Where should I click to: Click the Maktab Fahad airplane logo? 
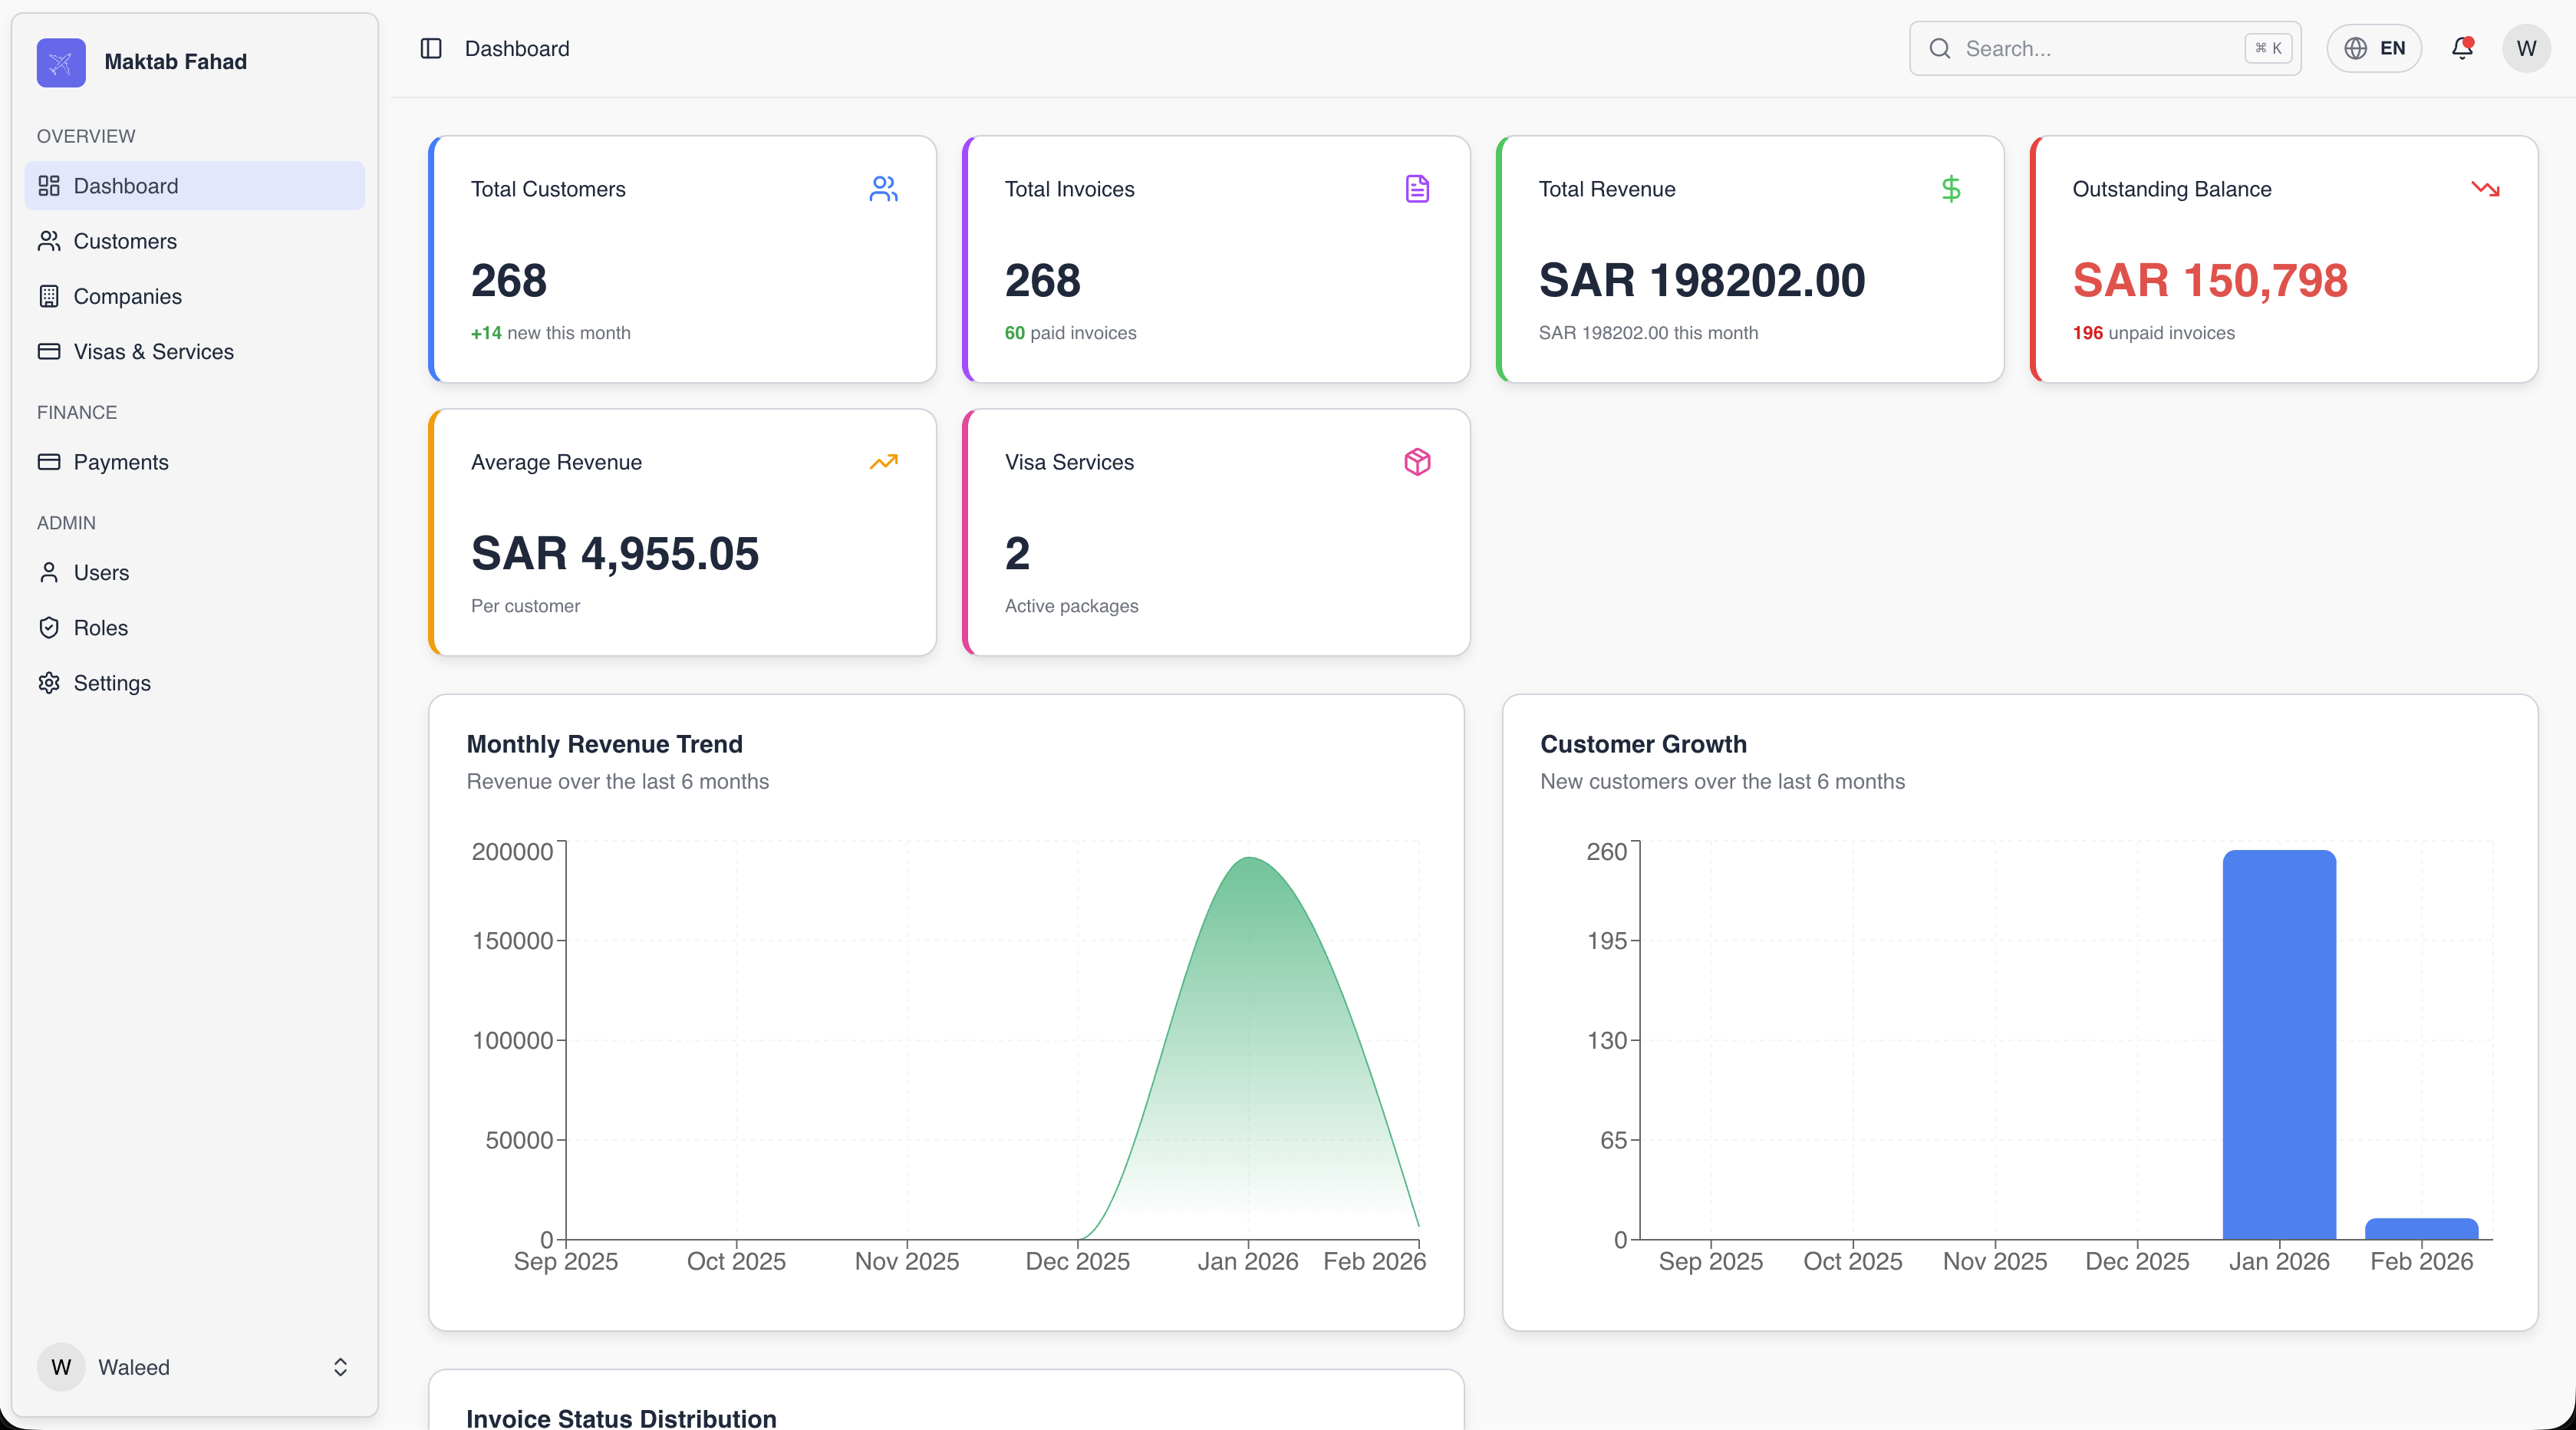61,62
